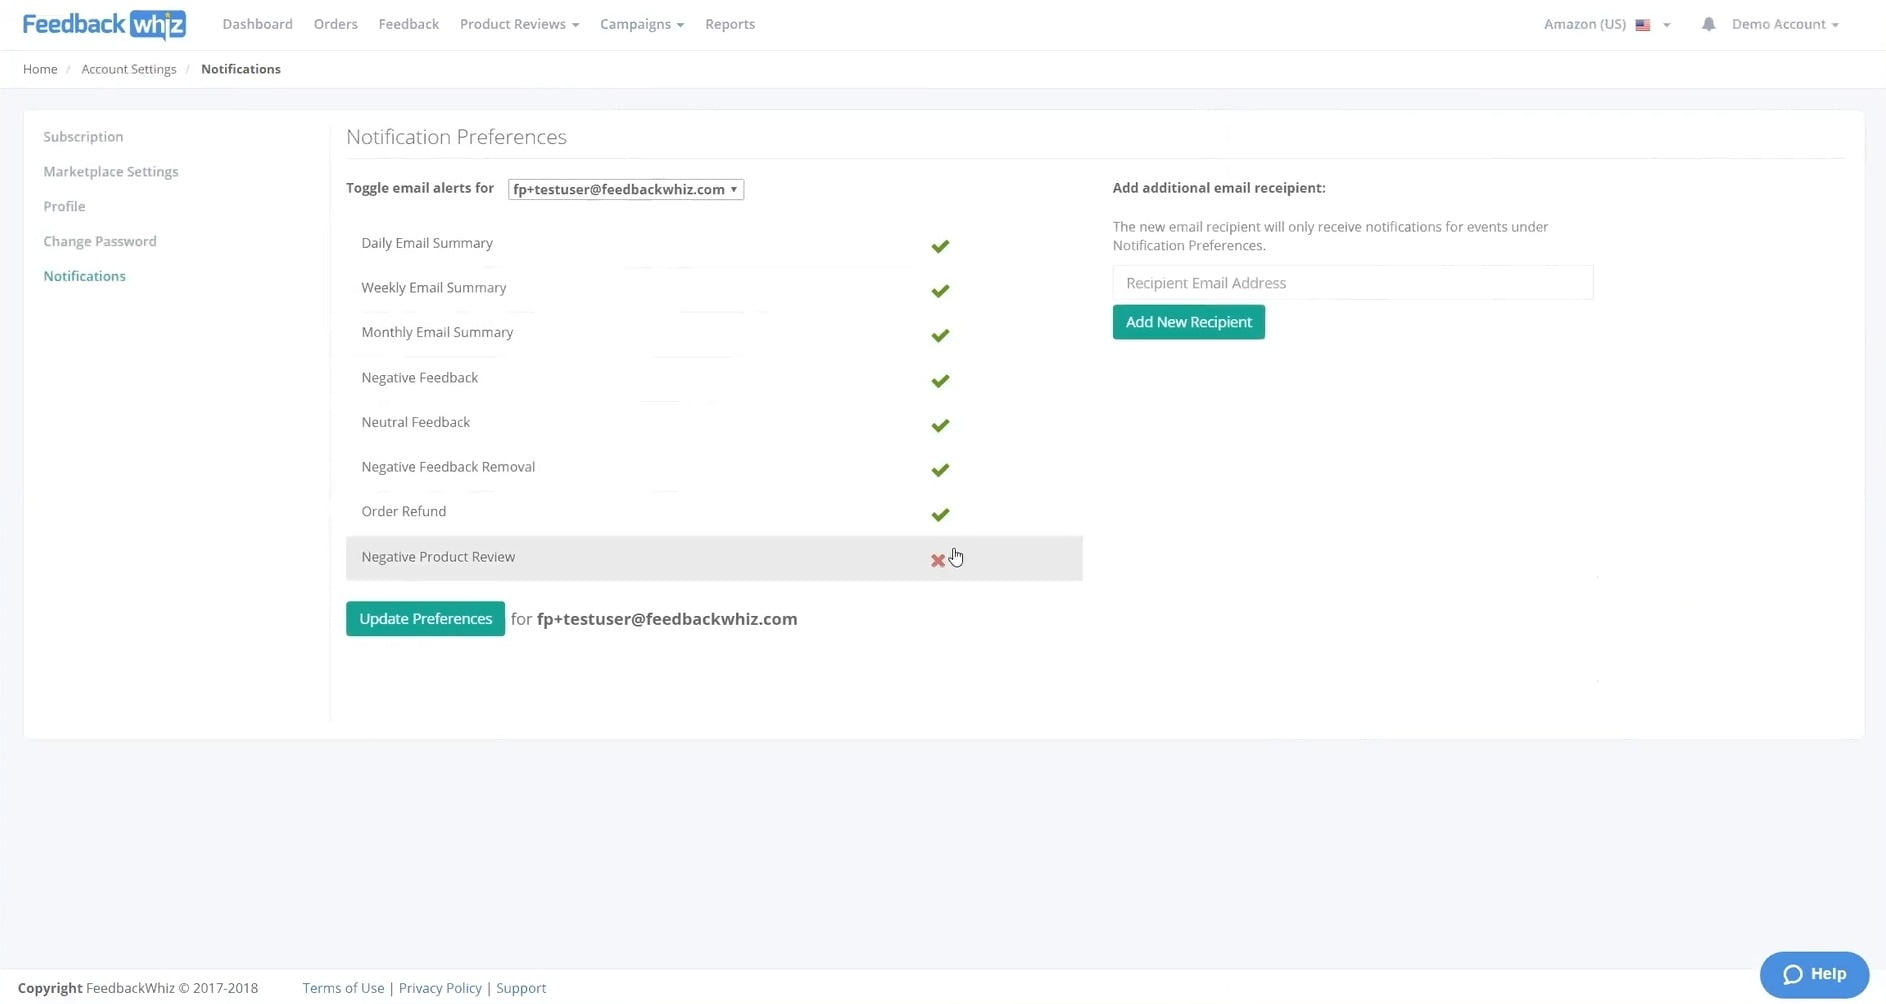
Task: Open Reports in top navigation
Action: click(730, 24)
